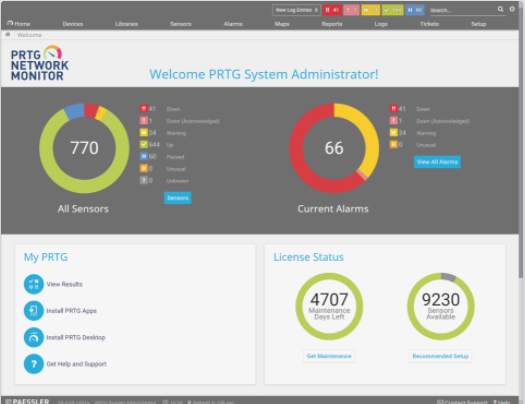Image resolution: width=525 pixels, height=404 pixels.
Task: Click yellow Warning icon in Current Alarms legend
Action: click(x=394, y=133)
